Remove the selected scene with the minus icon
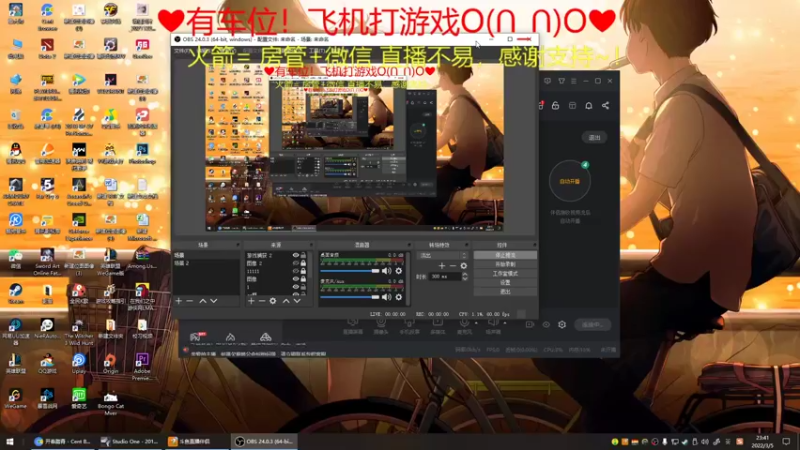 [x=190, y=301]
